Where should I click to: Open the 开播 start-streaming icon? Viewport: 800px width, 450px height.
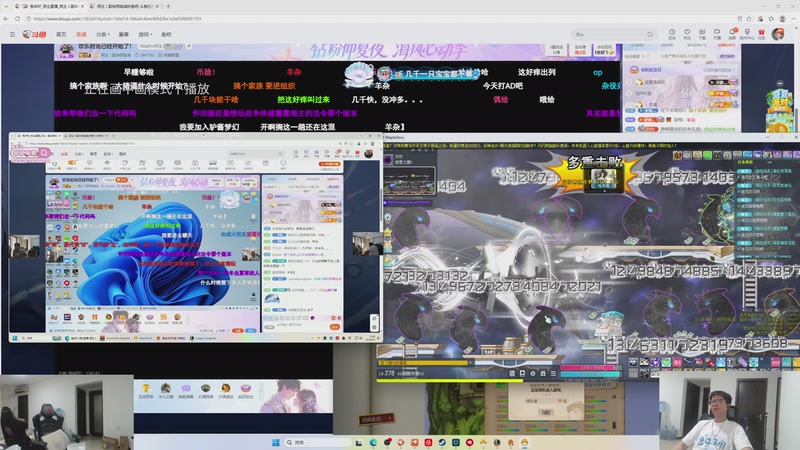point(717,34)
